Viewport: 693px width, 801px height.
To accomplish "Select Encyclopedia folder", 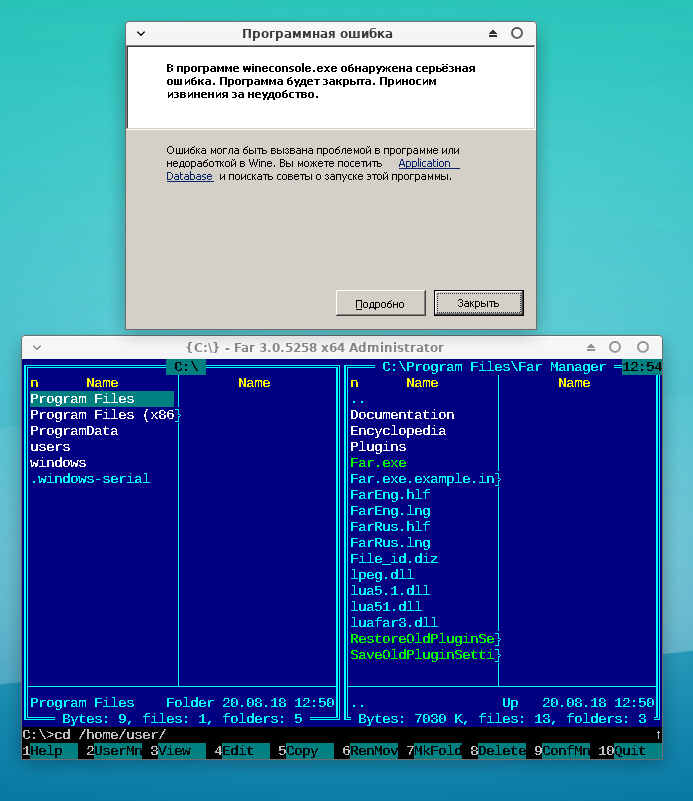I will (x=398, y=431).
